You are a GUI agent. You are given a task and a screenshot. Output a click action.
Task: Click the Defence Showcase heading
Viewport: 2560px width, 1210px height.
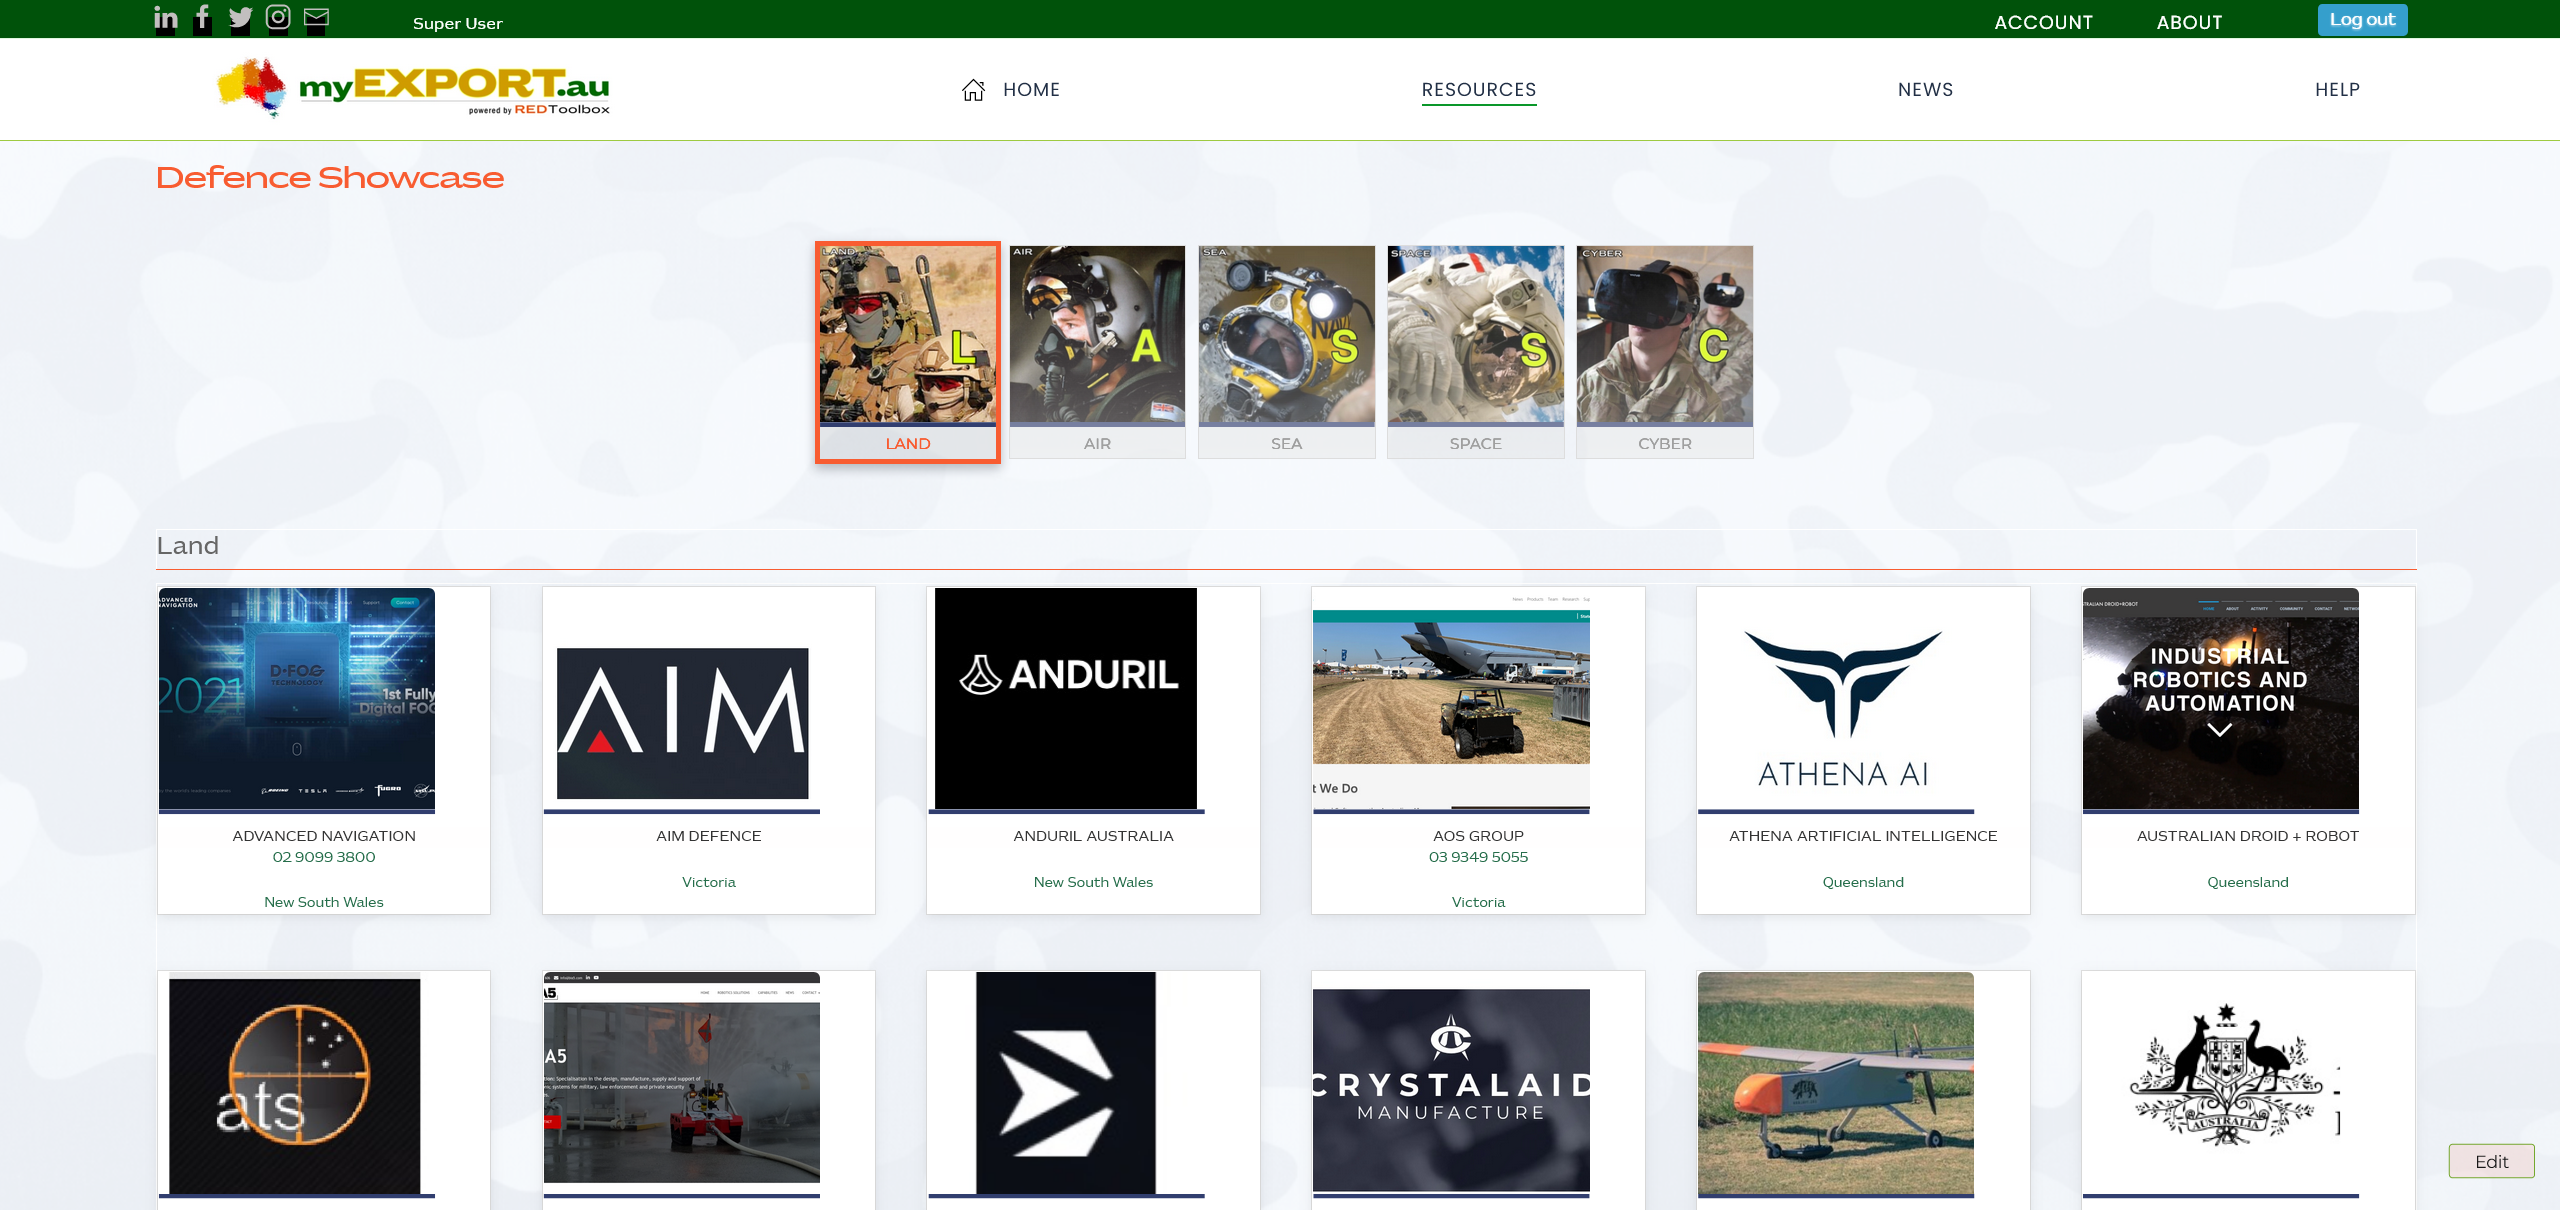(330, 178)
